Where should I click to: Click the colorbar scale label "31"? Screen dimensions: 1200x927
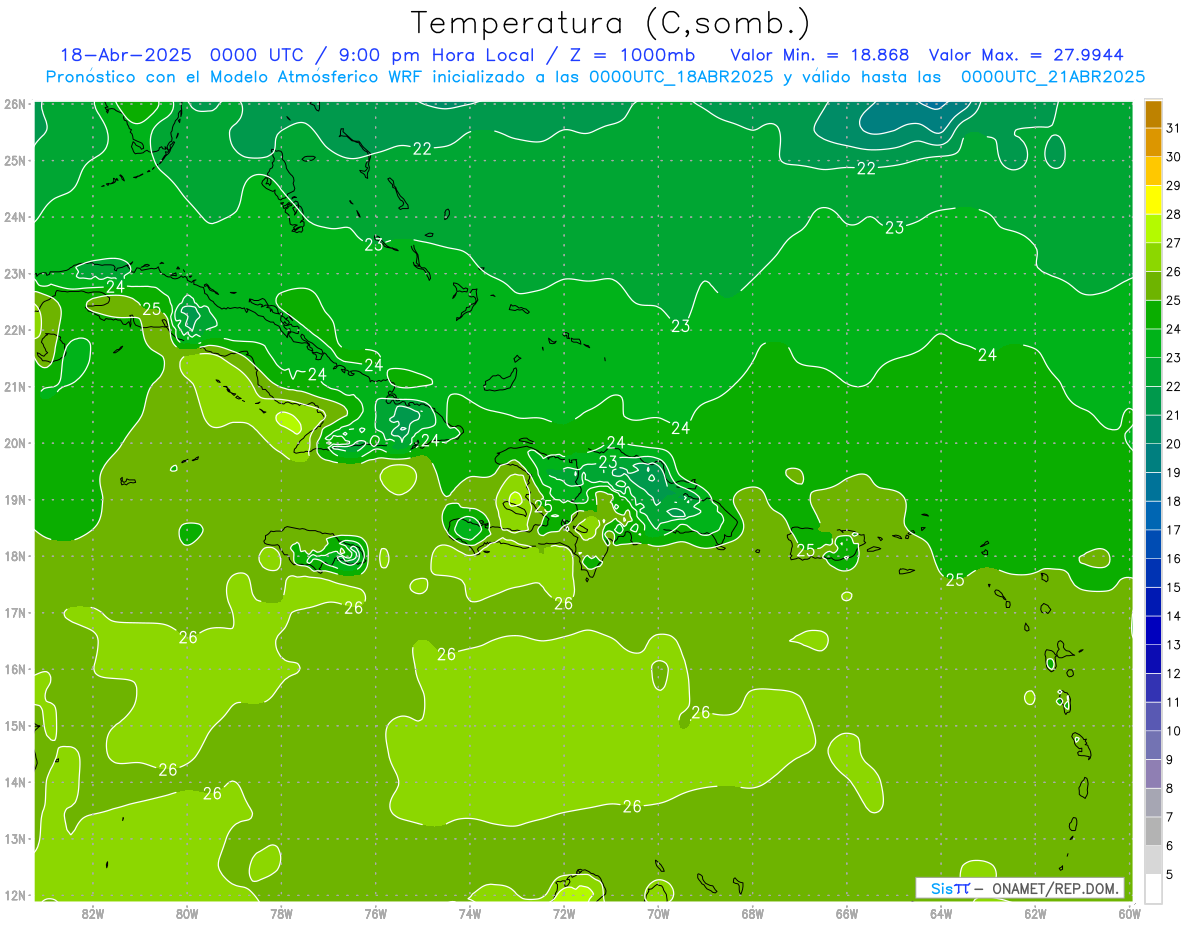point(1174,128)
